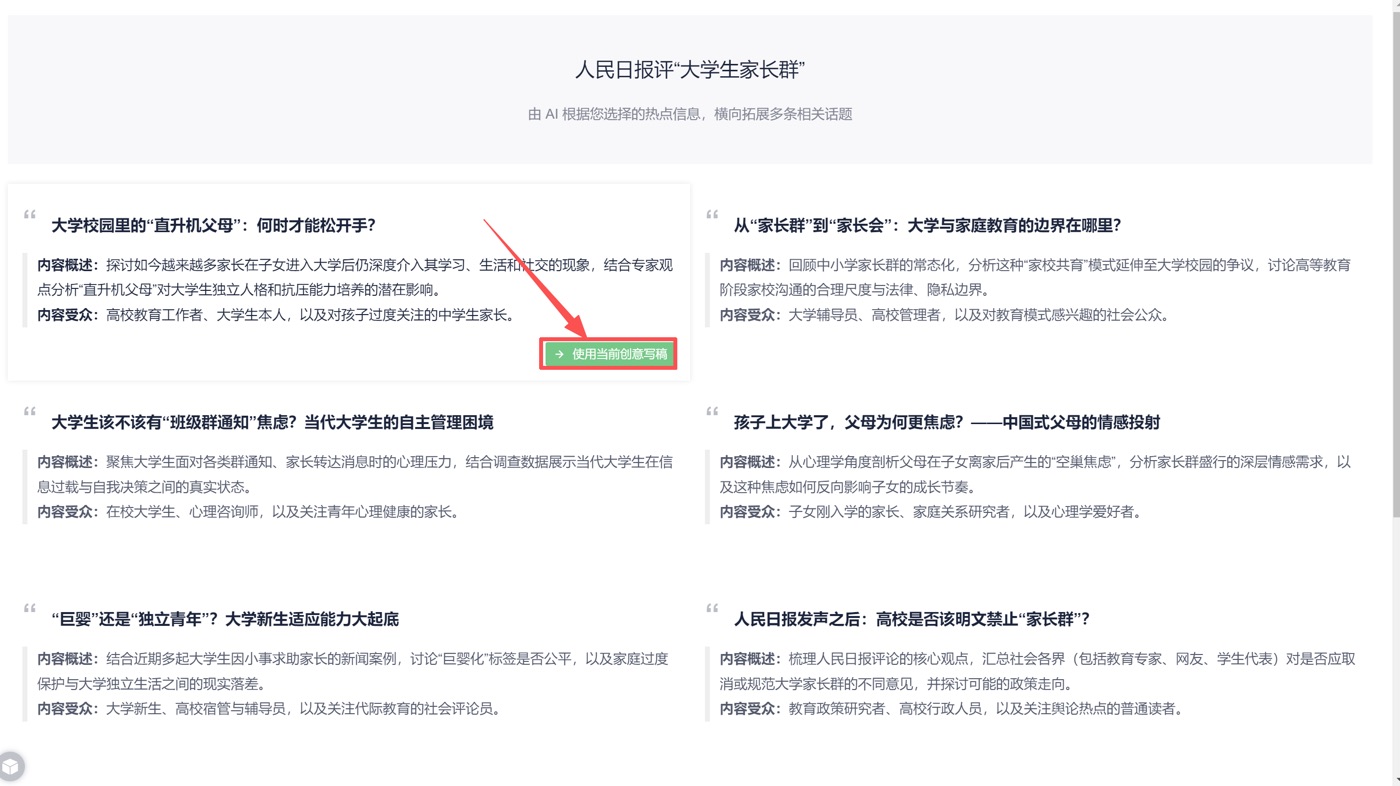The width and height of the screenshot is (1400, 786).
Task: Click the “巨婴”还是“独立青年” card title
Action: tap(225, 619)
